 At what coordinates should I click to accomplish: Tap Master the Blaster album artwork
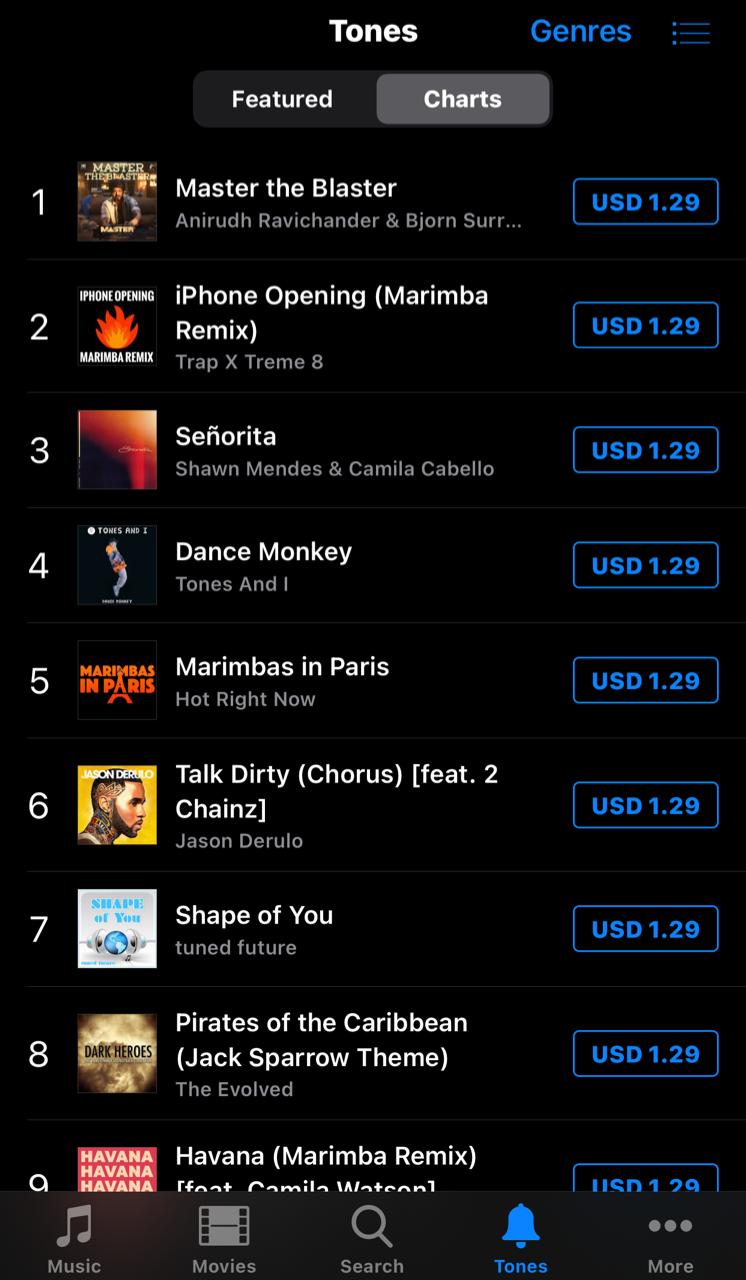click(117, 202)
